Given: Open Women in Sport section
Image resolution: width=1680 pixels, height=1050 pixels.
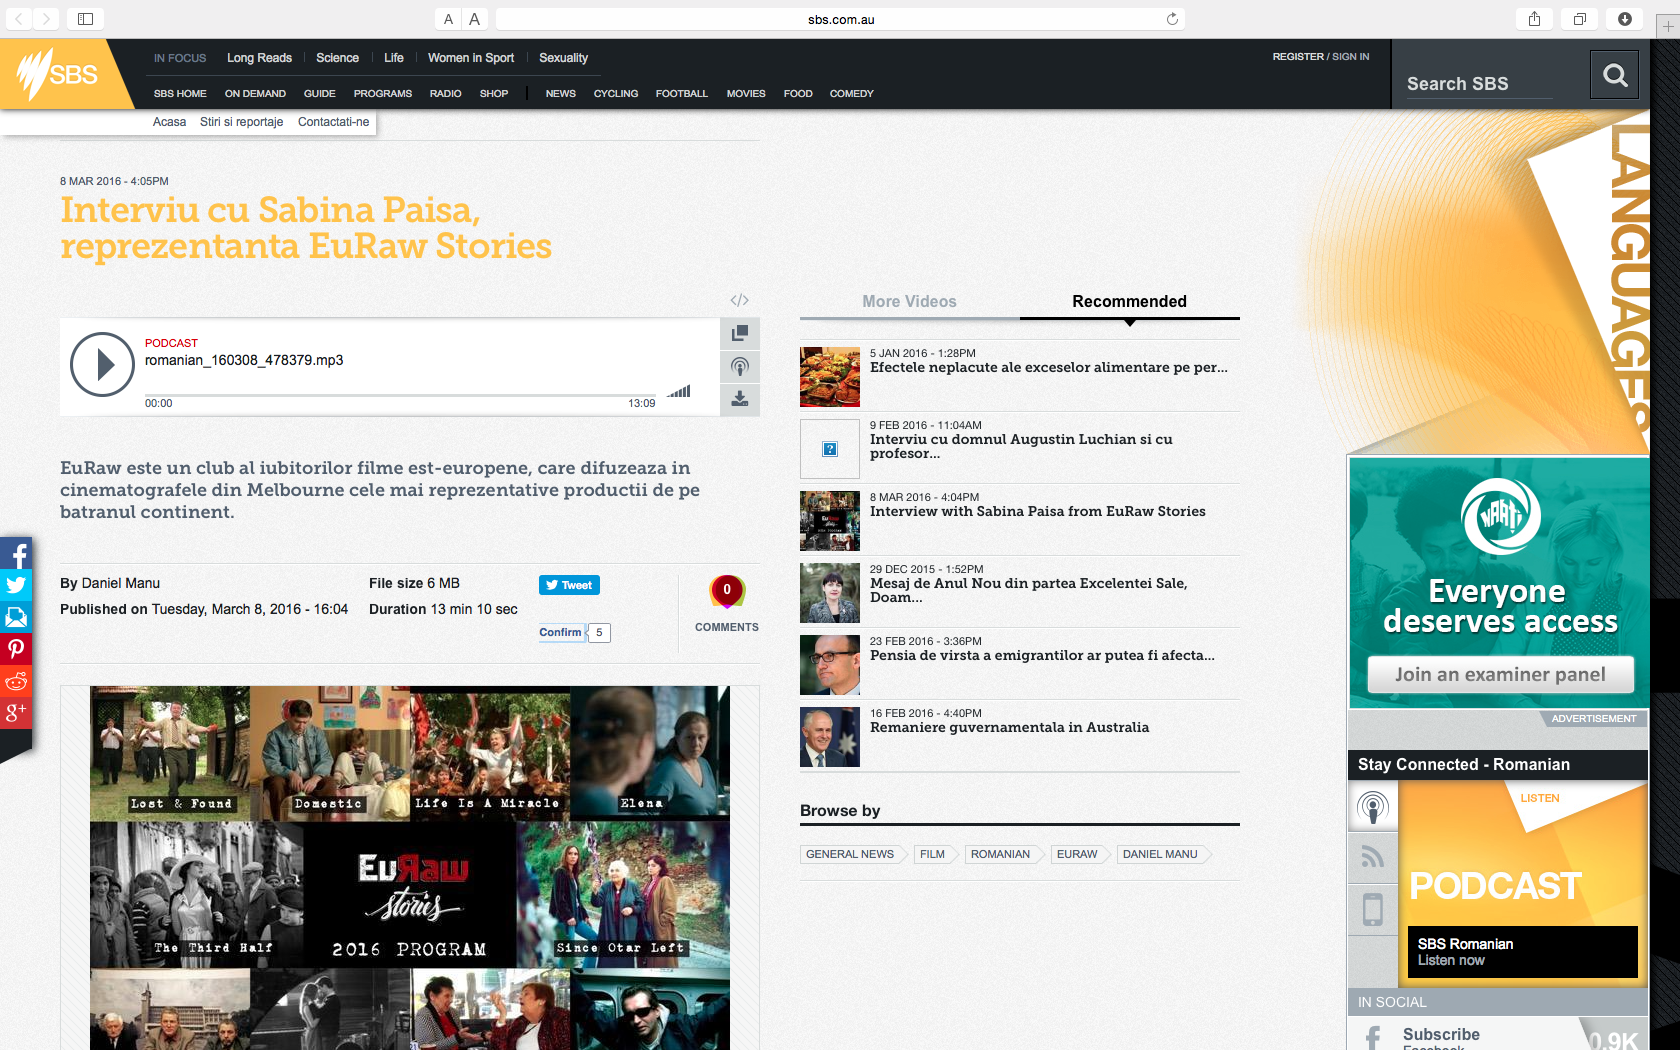Looking at the screenshot, I should coord(471,58).
